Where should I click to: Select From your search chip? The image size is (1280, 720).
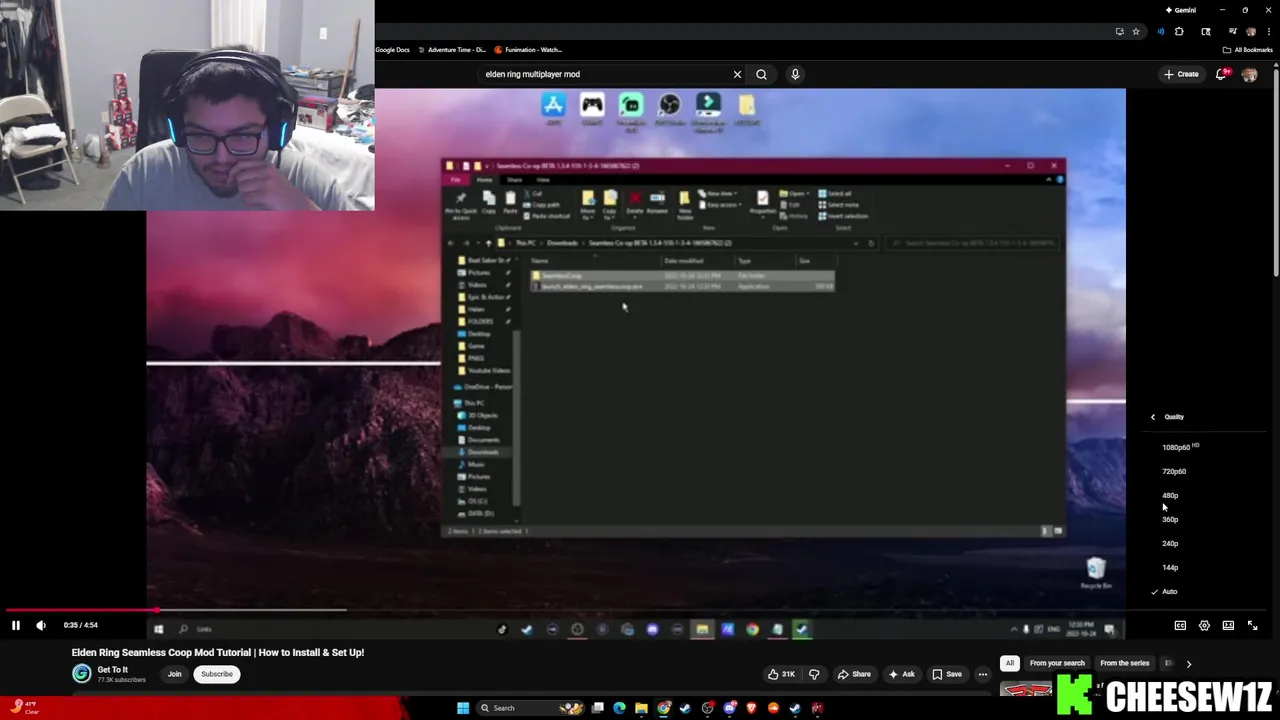pyautogui.click(x=1057, y=663)
